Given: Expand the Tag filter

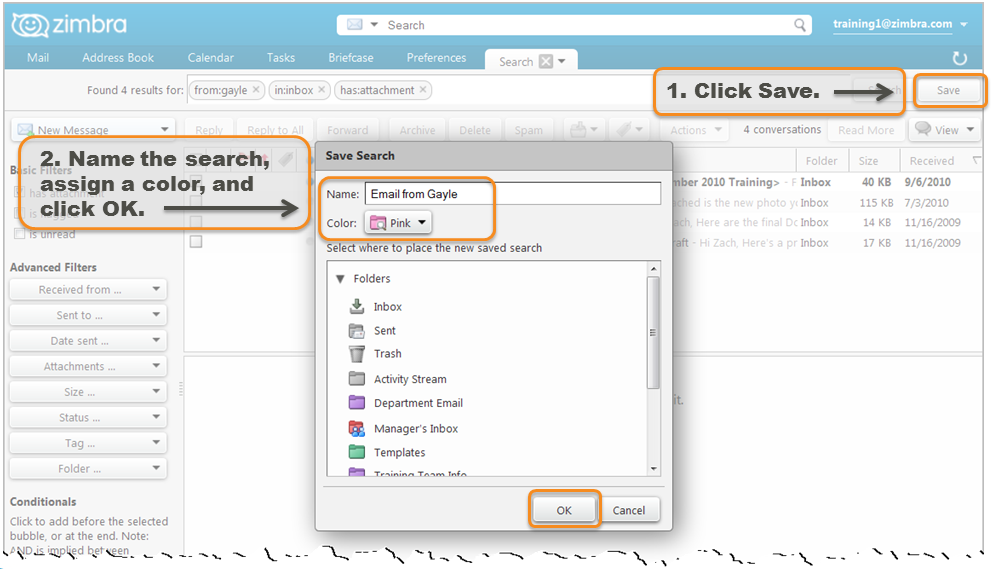Looking at the screenshot, I should pyautogui.click(x=88, y=443).
